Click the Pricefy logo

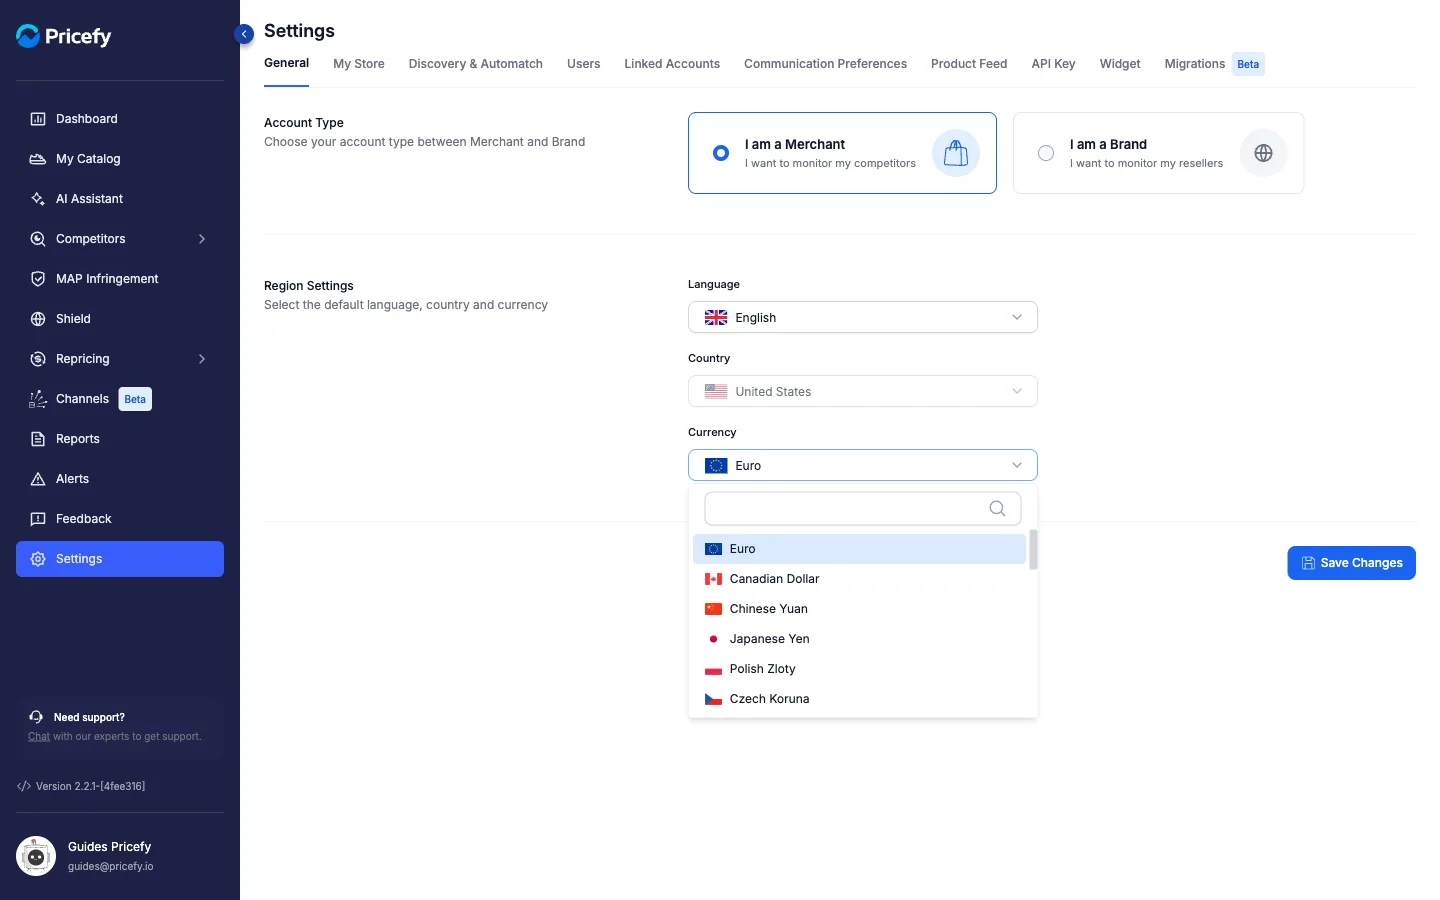coord(64,36)
